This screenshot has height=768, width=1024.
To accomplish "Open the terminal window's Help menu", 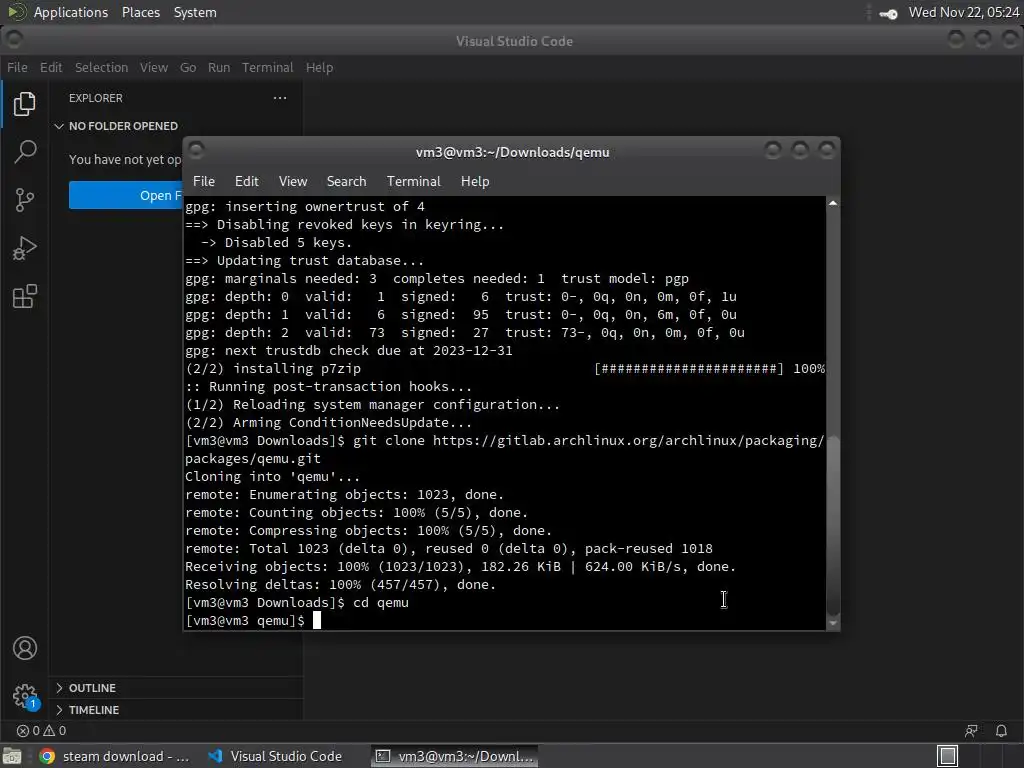I will pyautogui.click(x=475, y=182).
